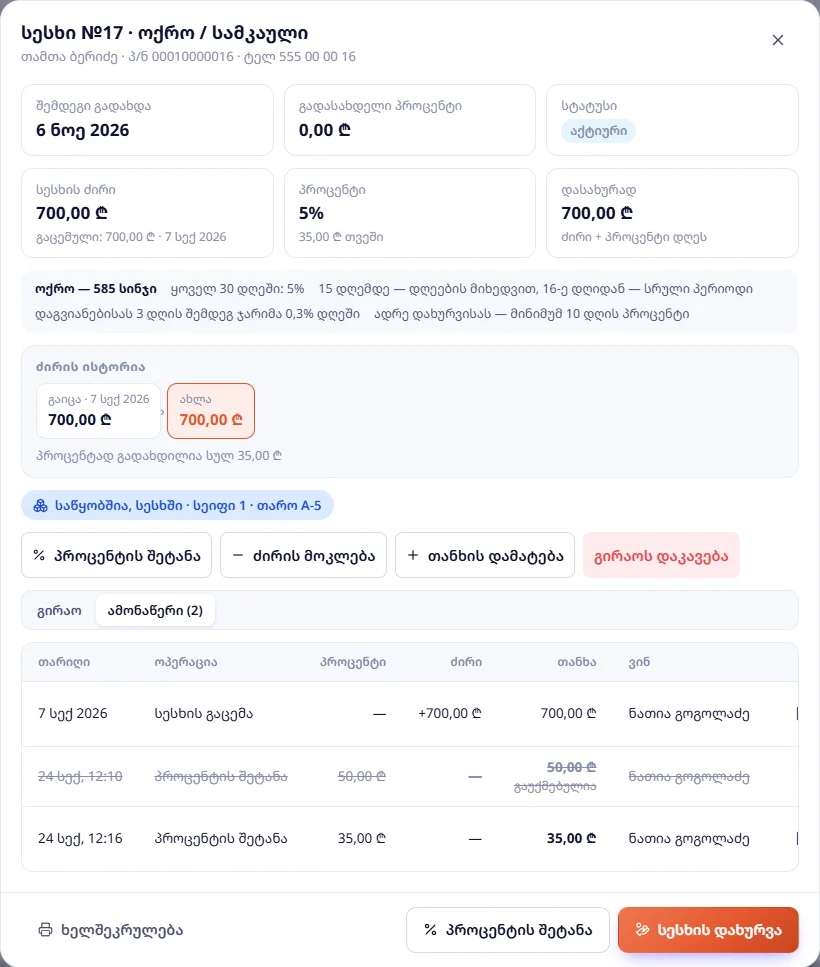Click the 'პროცენტის შეტანა' button beside 'ძირის მოკლება'
Screen dimensions: 820x967
tap(117, 556)
